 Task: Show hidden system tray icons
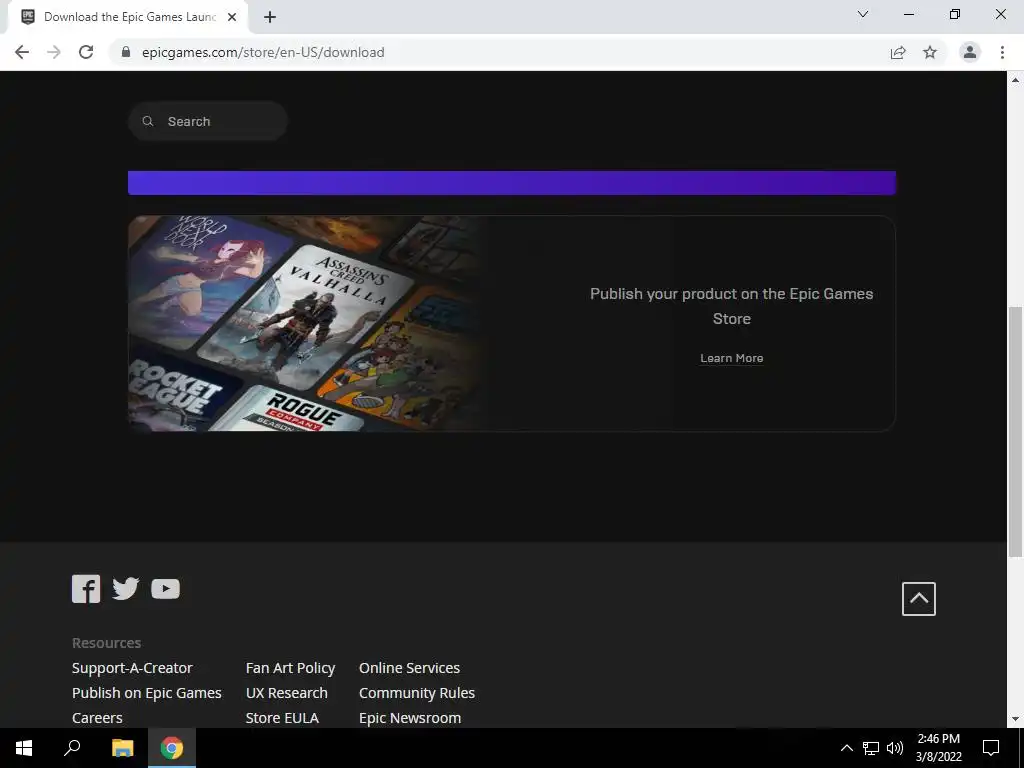pyautogui.click(x=846, y=748)
